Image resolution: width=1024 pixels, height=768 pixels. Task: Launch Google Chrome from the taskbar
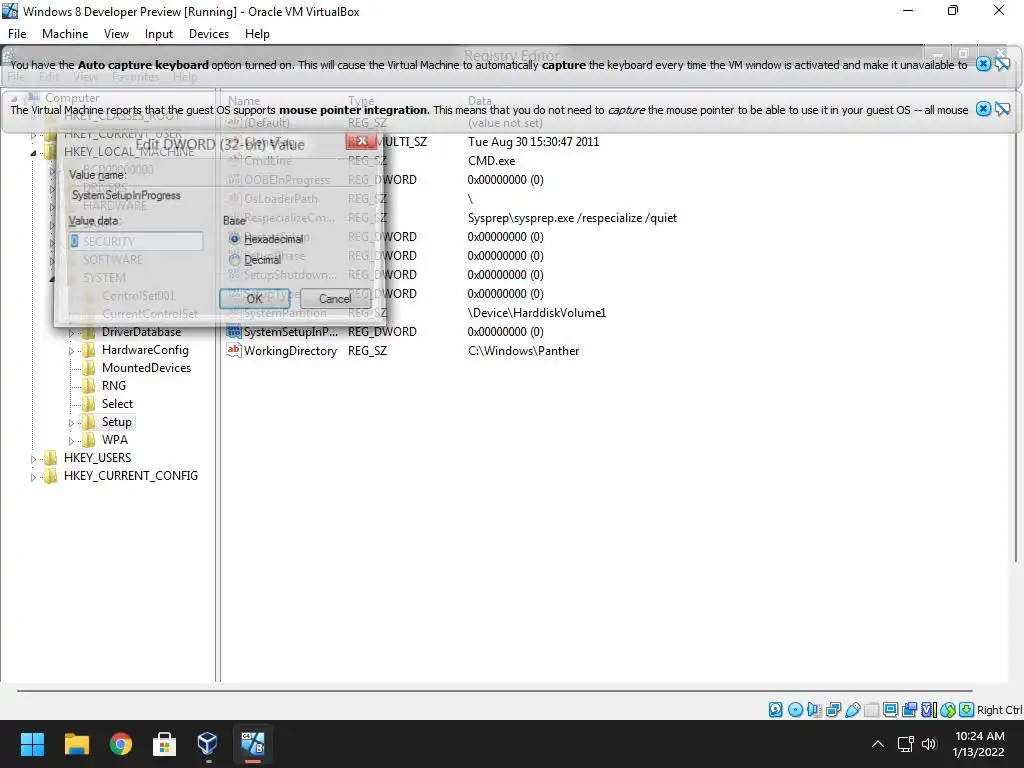pos(121,744)
